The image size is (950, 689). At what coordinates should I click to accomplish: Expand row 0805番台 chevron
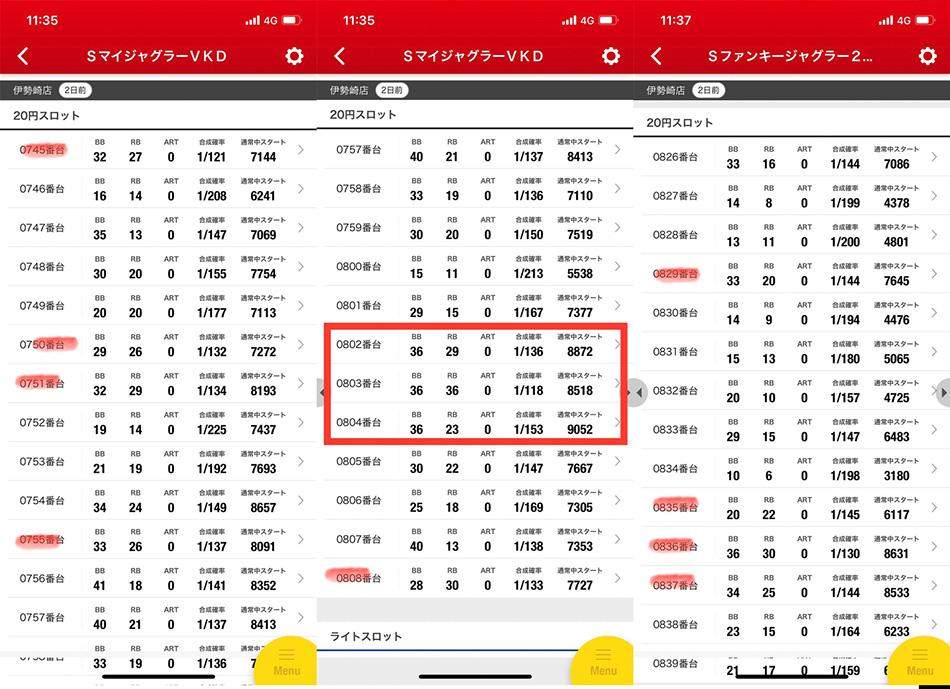[x=617, y=461]
